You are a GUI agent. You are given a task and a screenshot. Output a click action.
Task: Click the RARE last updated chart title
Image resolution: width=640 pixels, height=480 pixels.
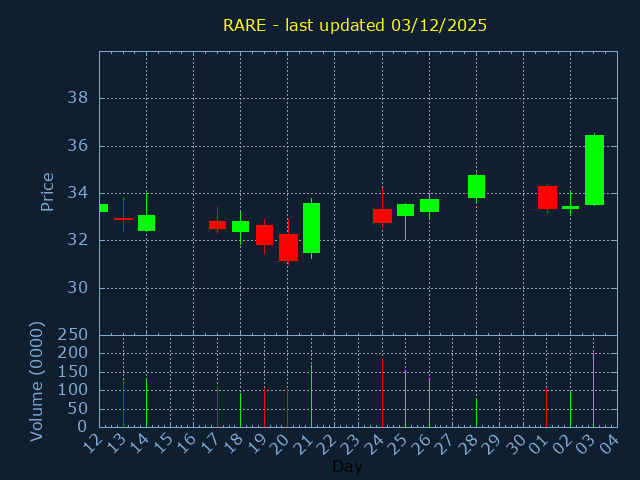pos(355,25)
